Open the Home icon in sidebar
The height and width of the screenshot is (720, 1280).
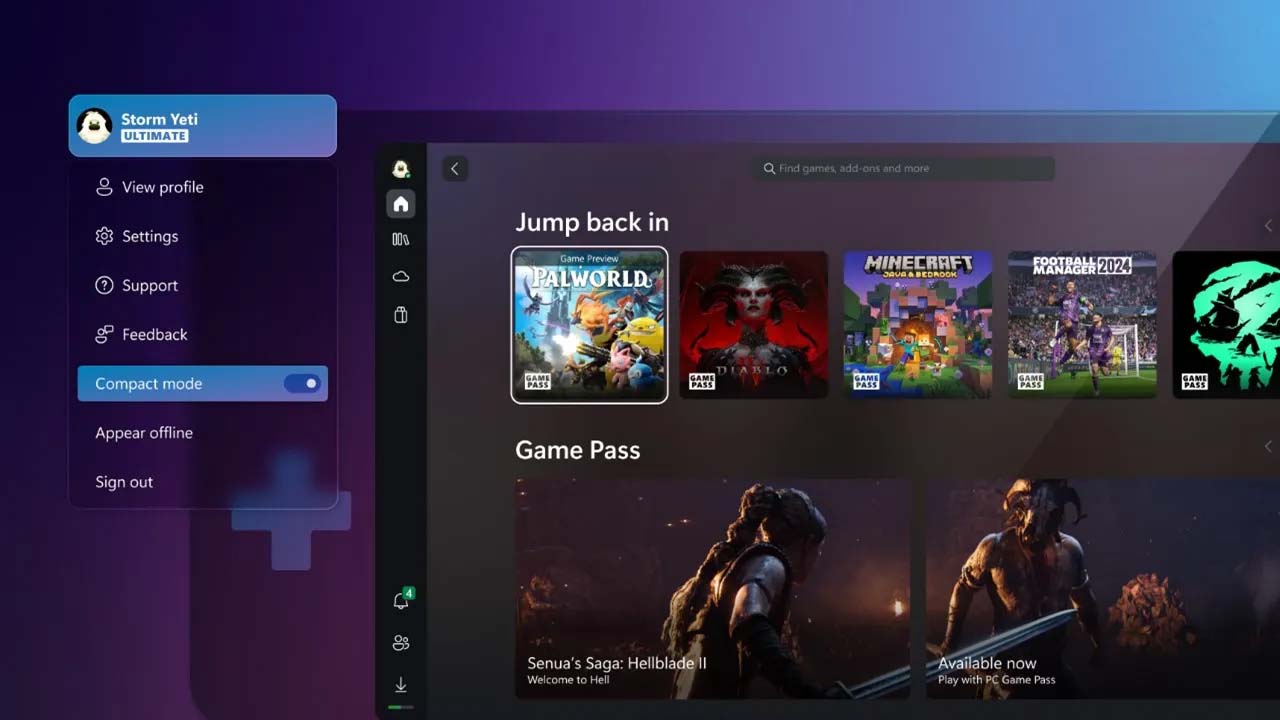pyautogui.click(x=401, y=204)
